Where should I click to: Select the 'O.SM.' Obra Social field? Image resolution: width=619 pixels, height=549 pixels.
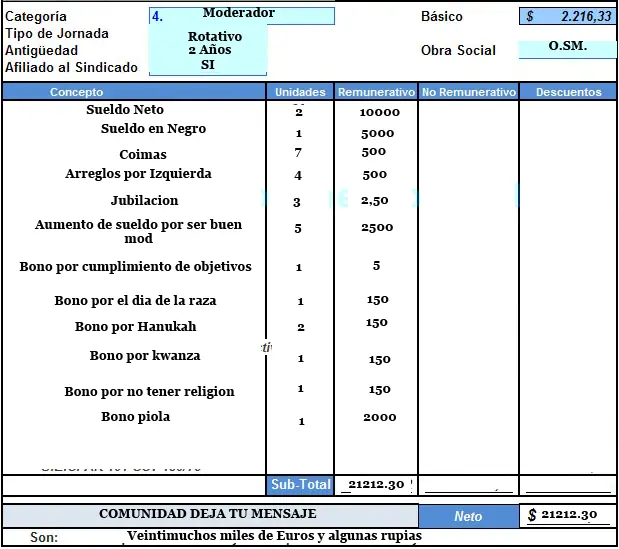(x=567, y=49)
